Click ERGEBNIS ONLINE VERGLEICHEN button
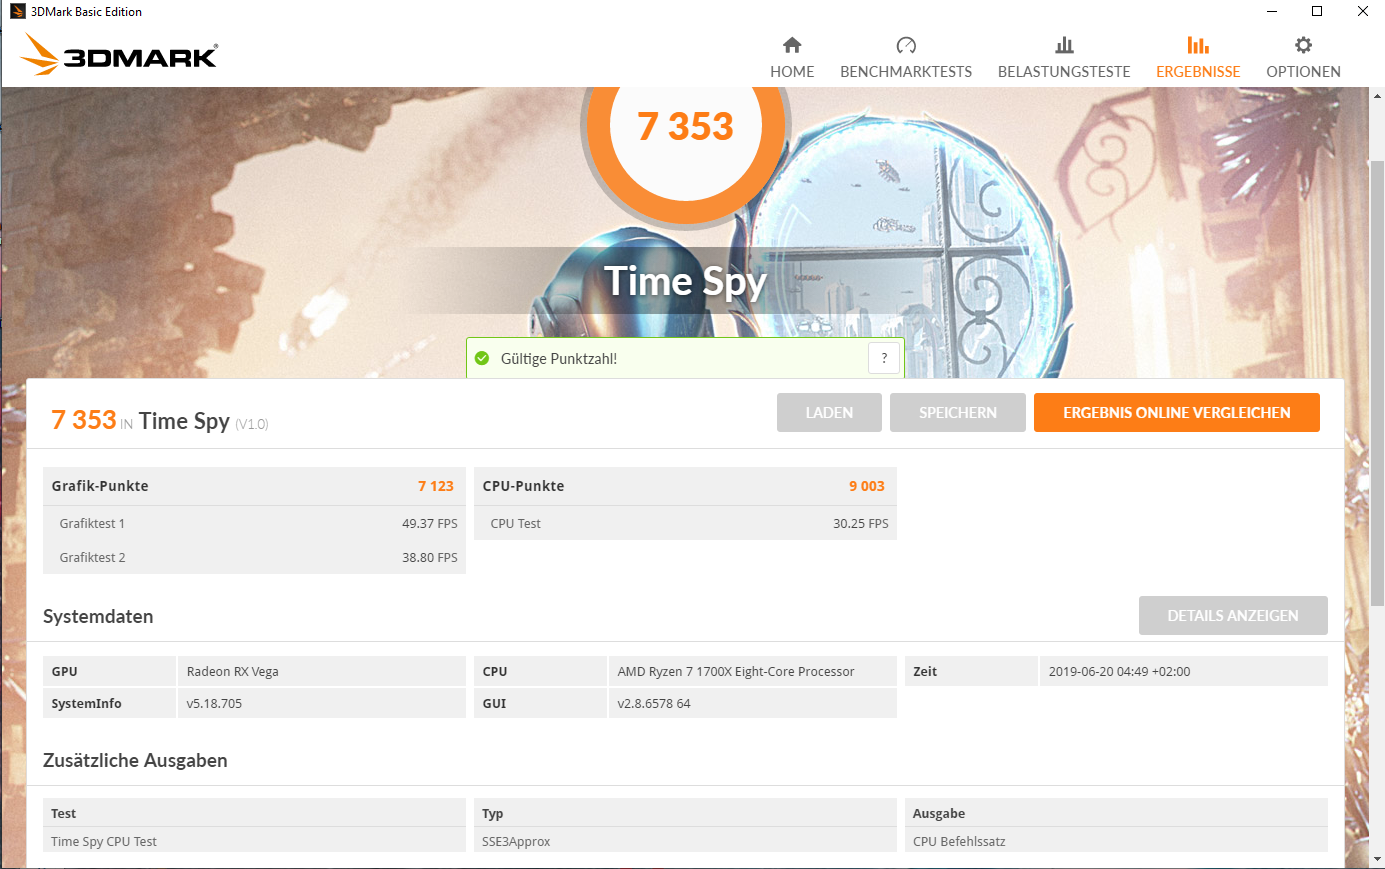Screen dimensions: 1385x869 tap(1177, 412)
